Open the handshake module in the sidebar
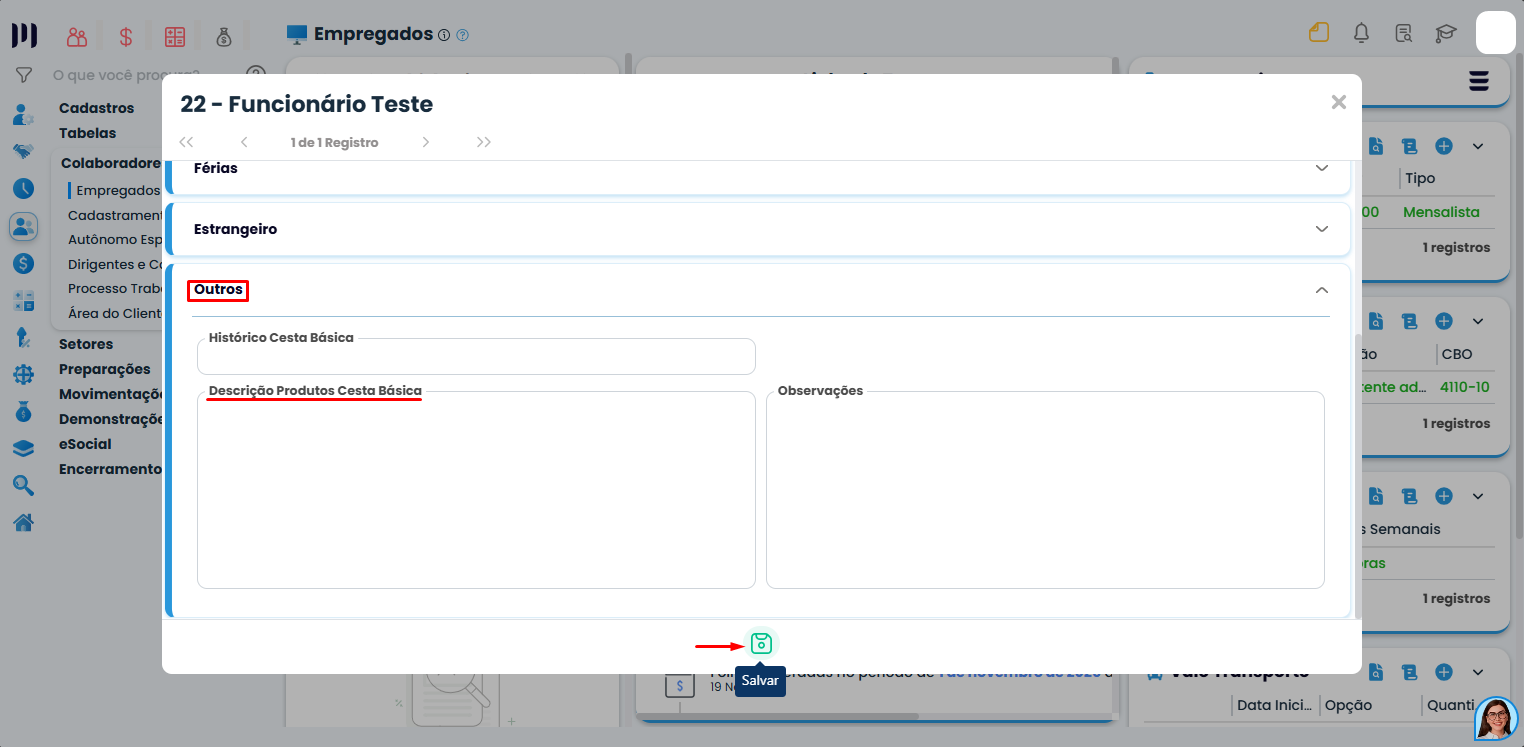The width and height of the screenshot is (1524, 747). 23,151
